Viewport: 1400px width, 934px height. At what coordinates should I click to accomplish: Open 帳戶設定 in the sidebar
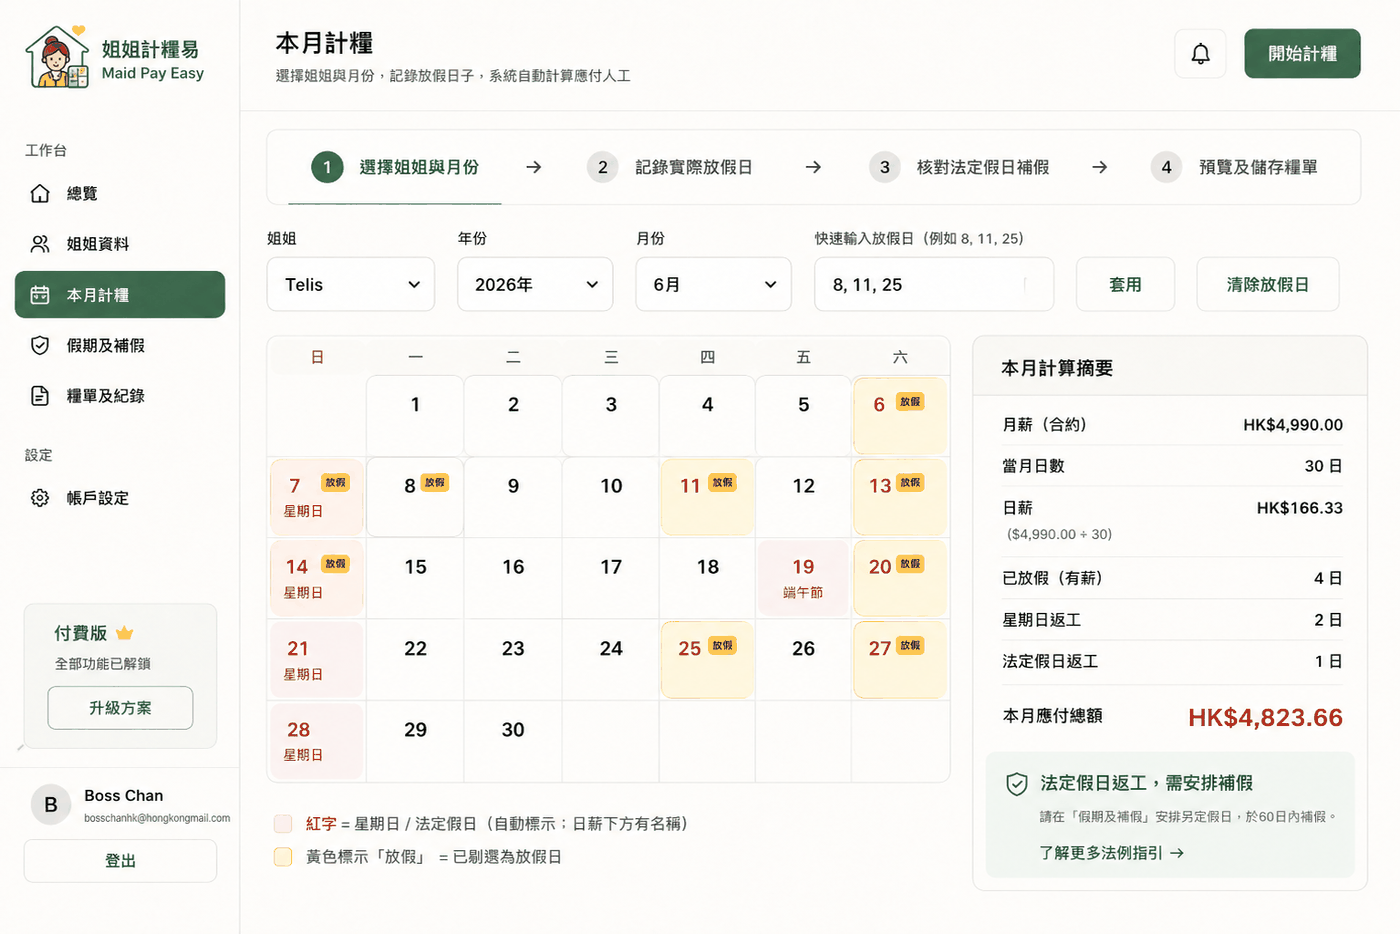120,498
